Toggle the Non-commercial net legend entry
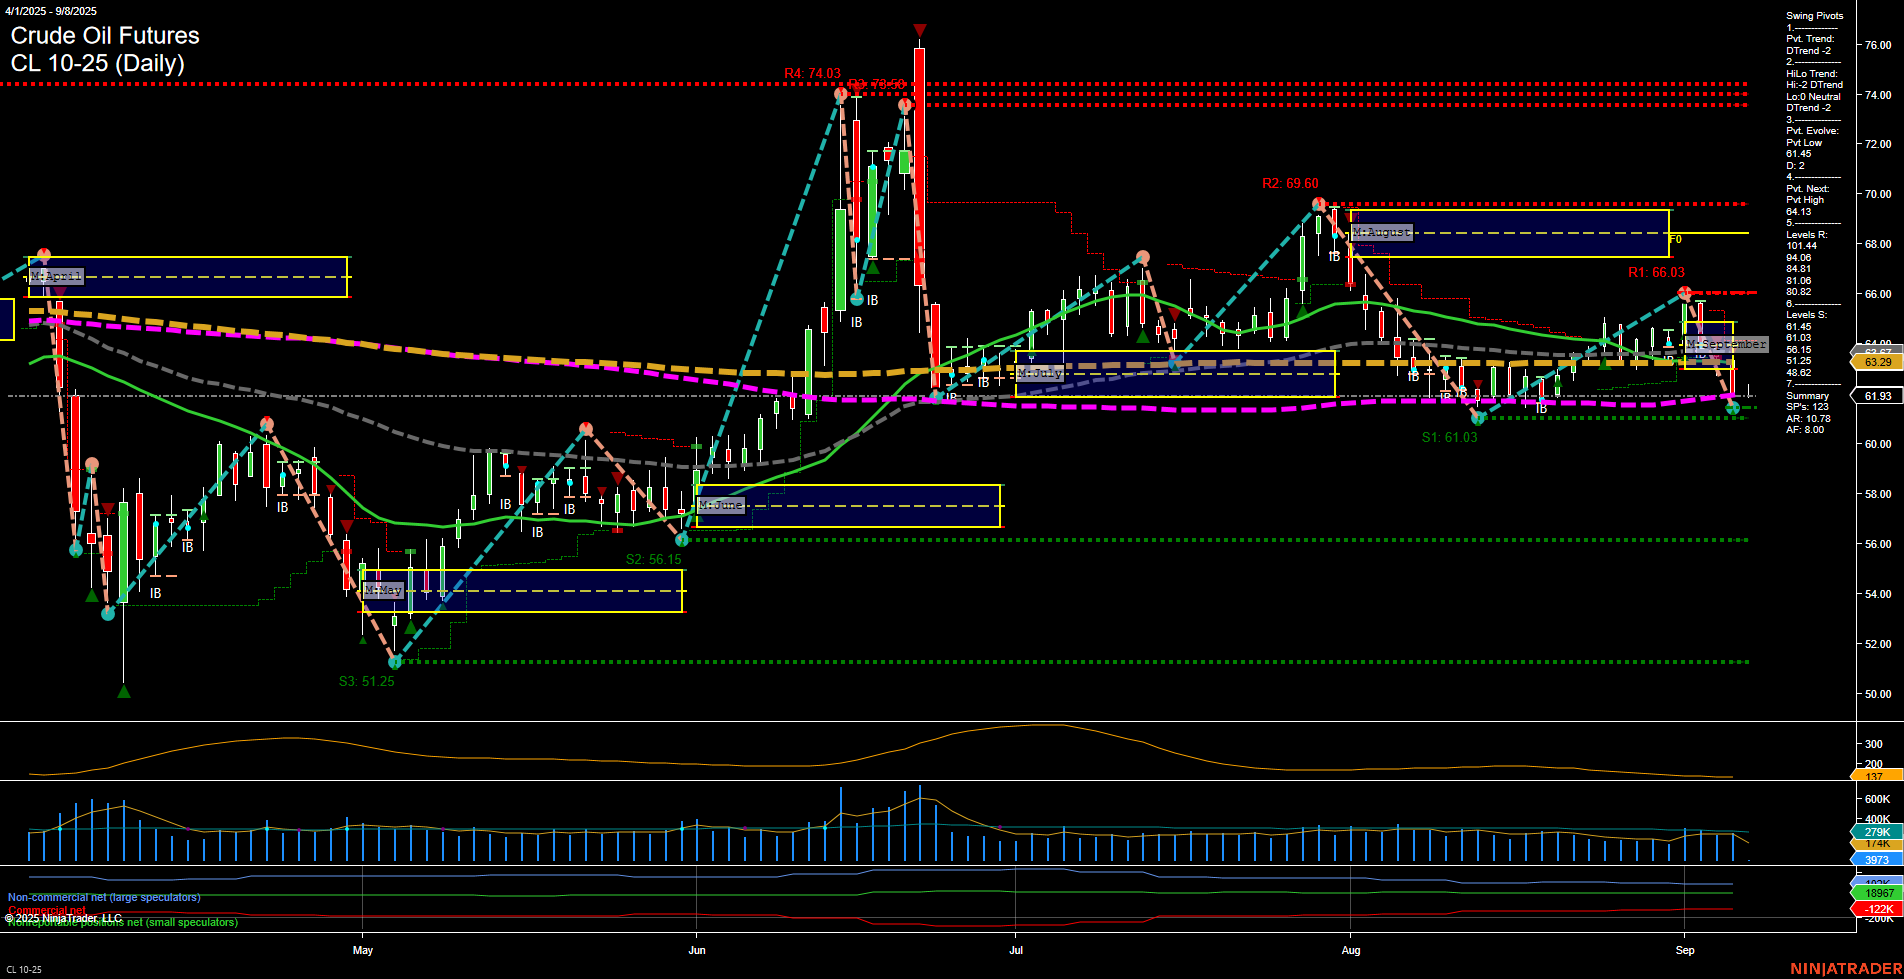Image resolution: width=1904 pixels, height=979 pixels. click(x=103, y=897)
